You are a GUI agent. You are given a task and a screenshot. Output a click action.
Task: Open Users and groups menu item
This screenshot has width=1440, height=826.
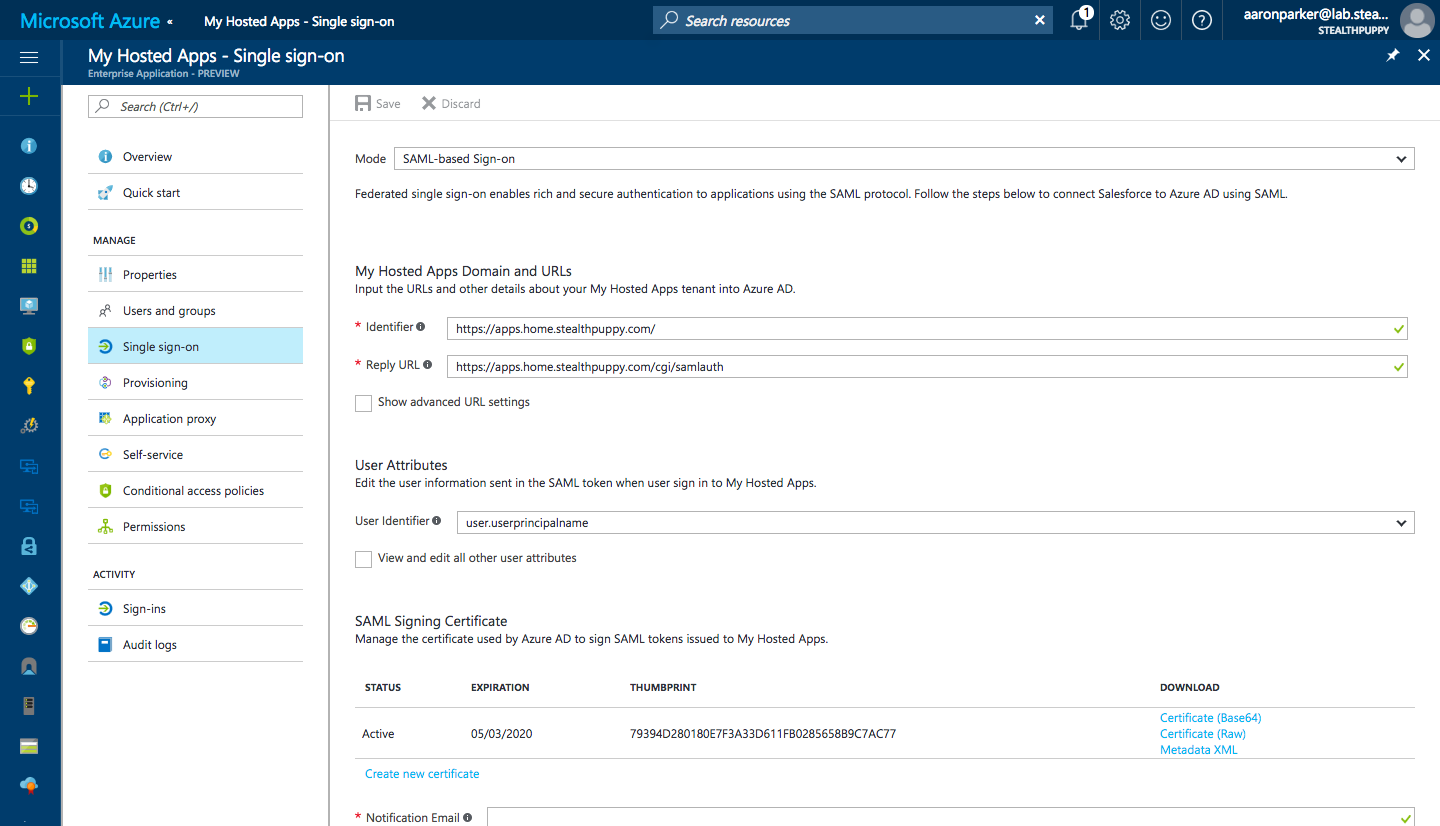(195, 311)
